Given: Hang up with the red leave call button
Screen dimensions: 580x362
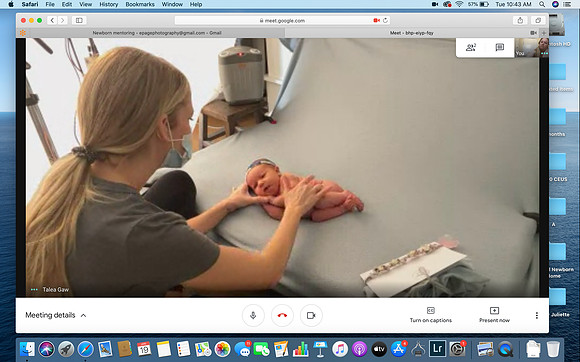Looking at the screenshot, I should [x=282, y=315].
